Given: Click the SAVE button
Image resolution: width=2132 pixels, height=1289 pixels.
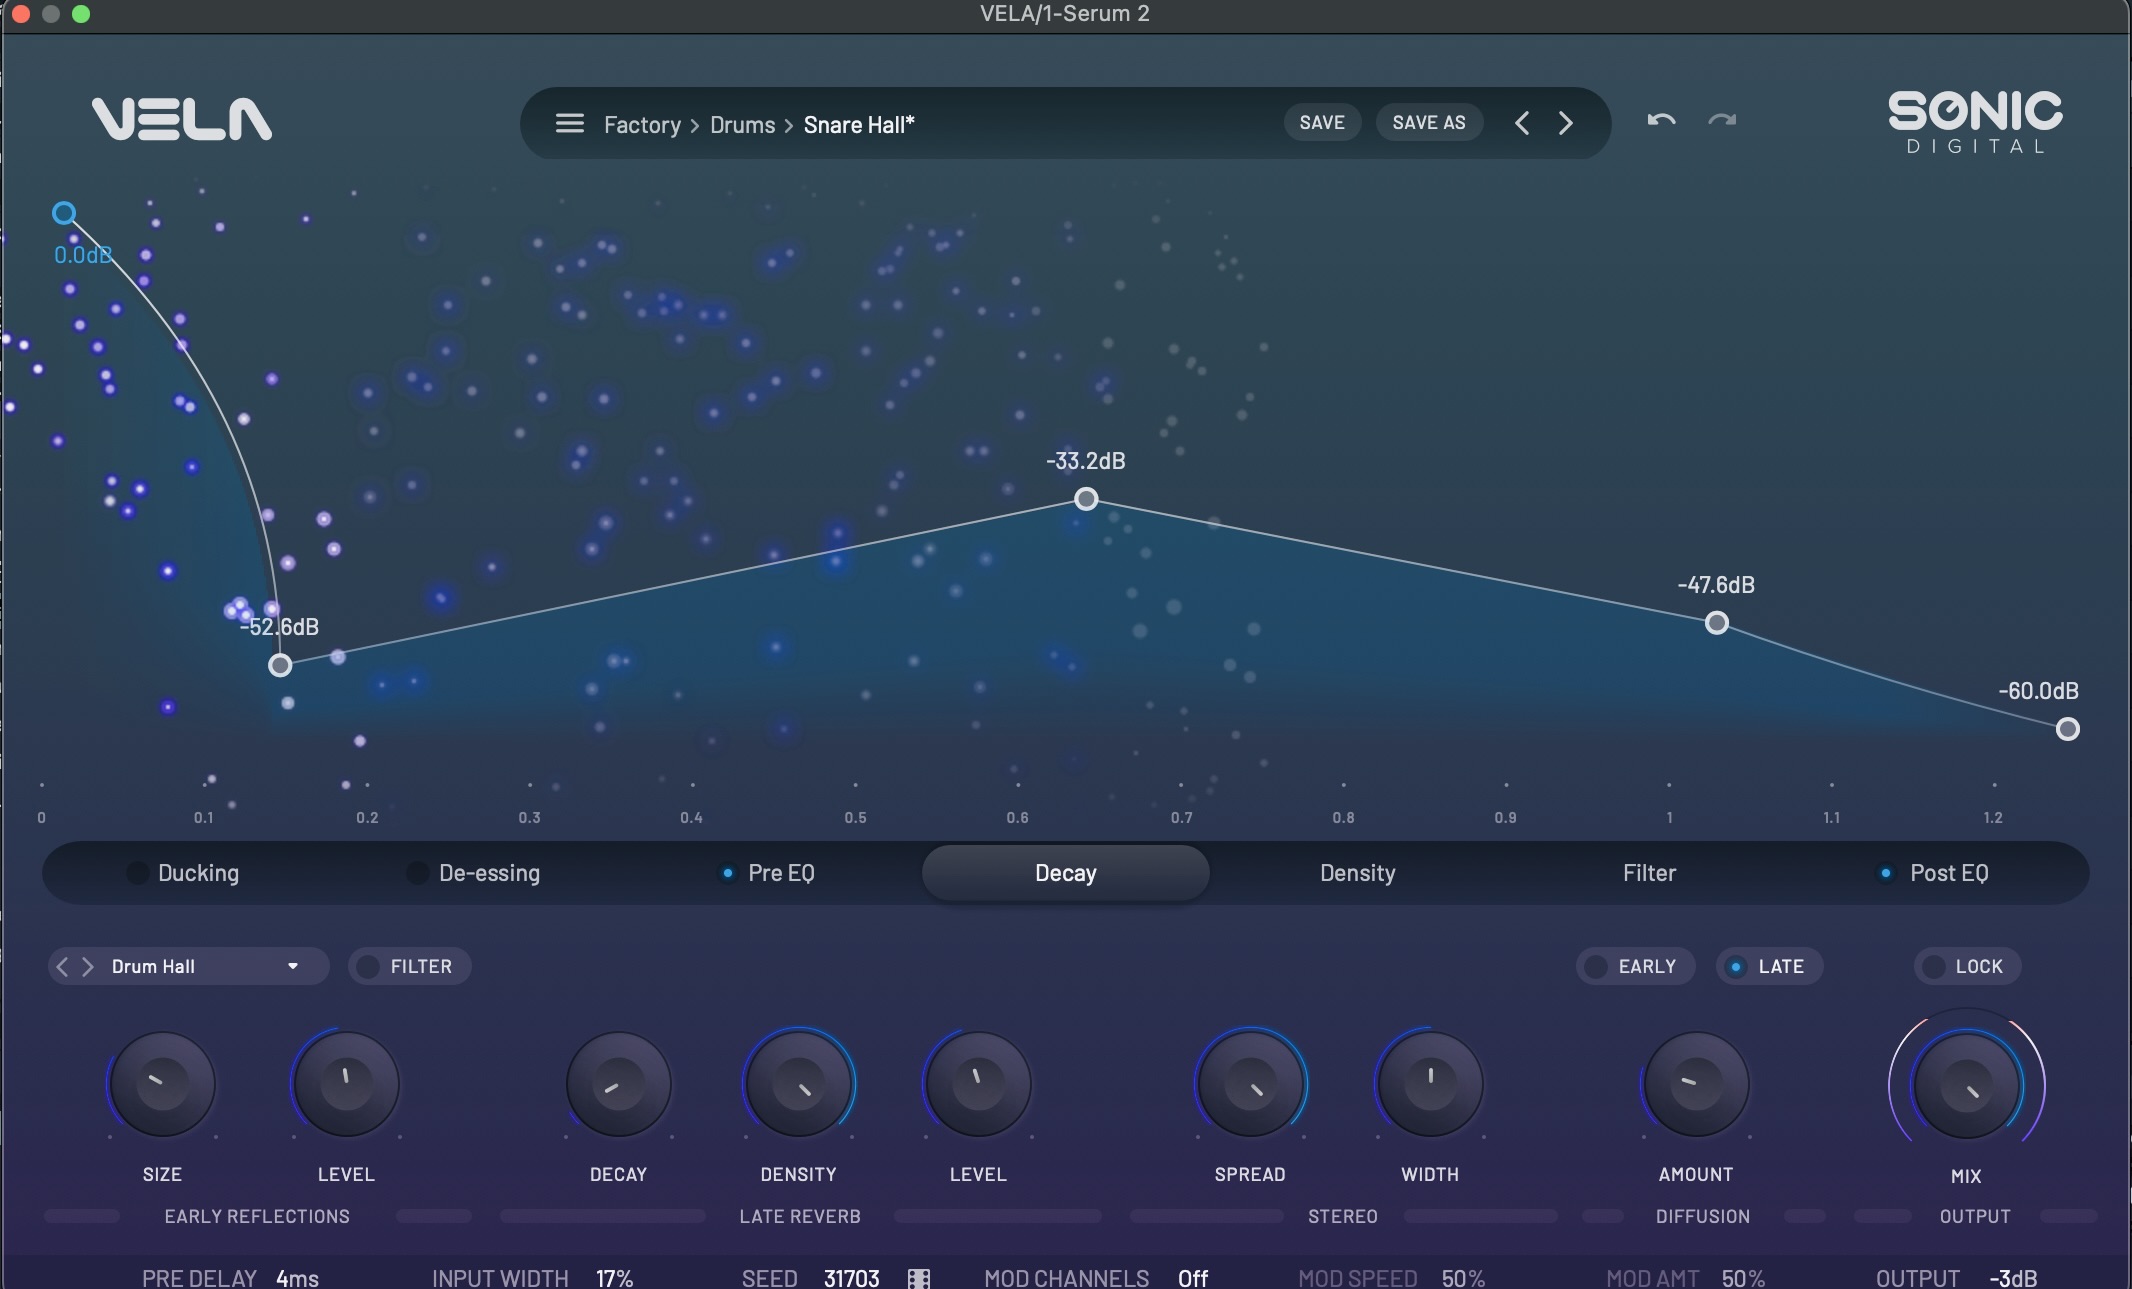Looking at the screenshot, I should 1322,123.
